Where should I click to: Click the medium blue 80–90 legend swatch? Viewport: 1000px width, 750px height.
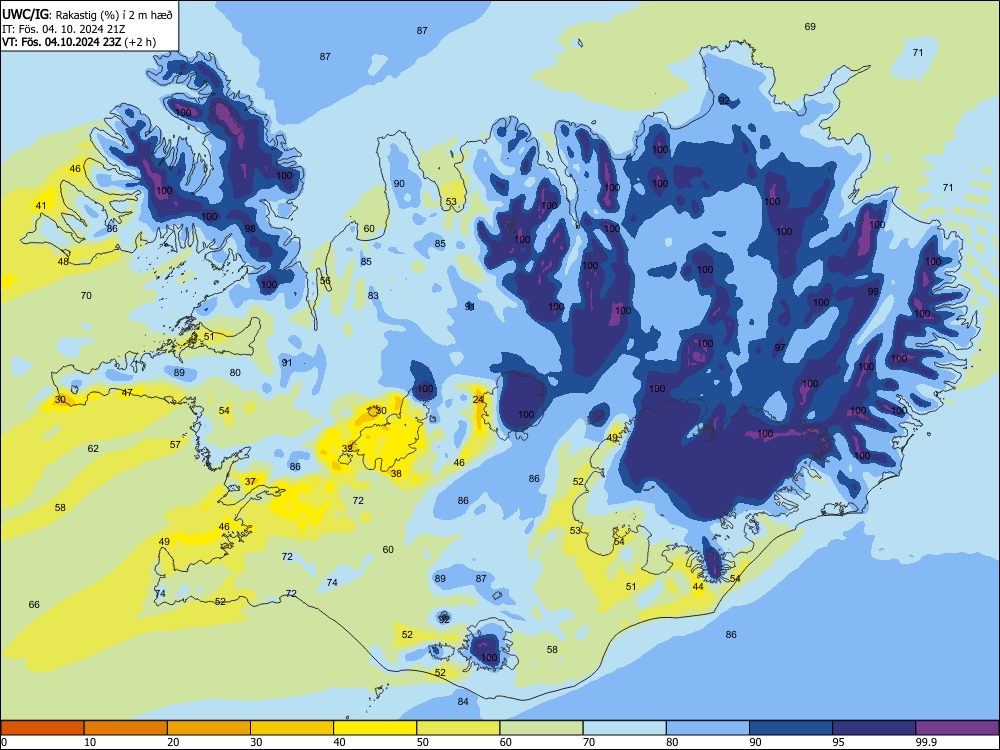708,728
